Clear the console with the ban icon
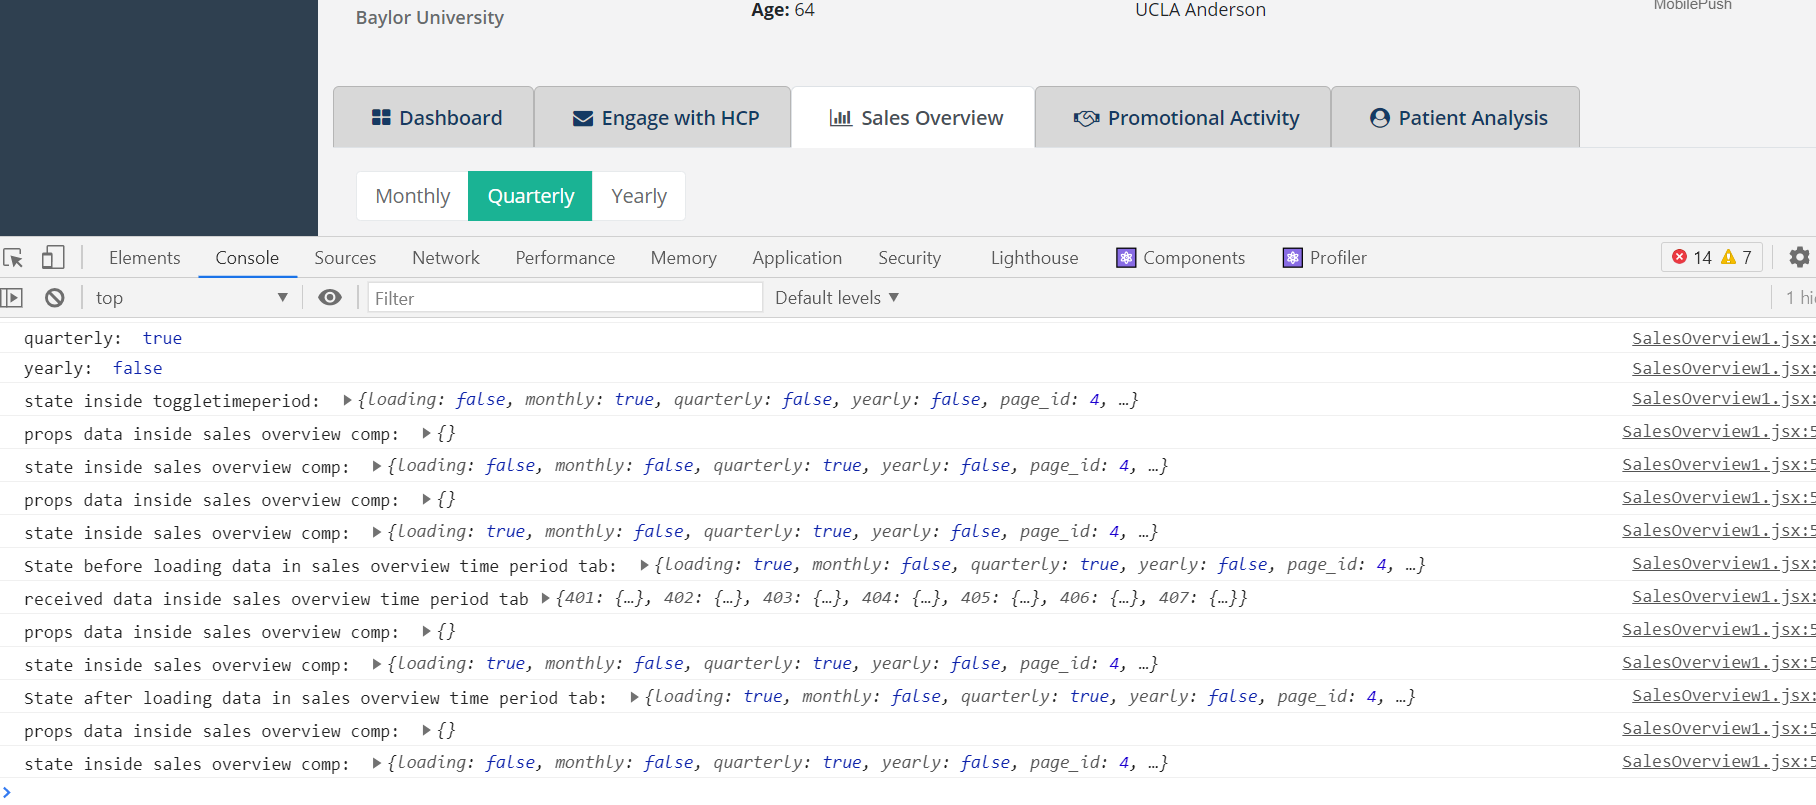This screenshot has width=1816, height=805. (55, 298)
